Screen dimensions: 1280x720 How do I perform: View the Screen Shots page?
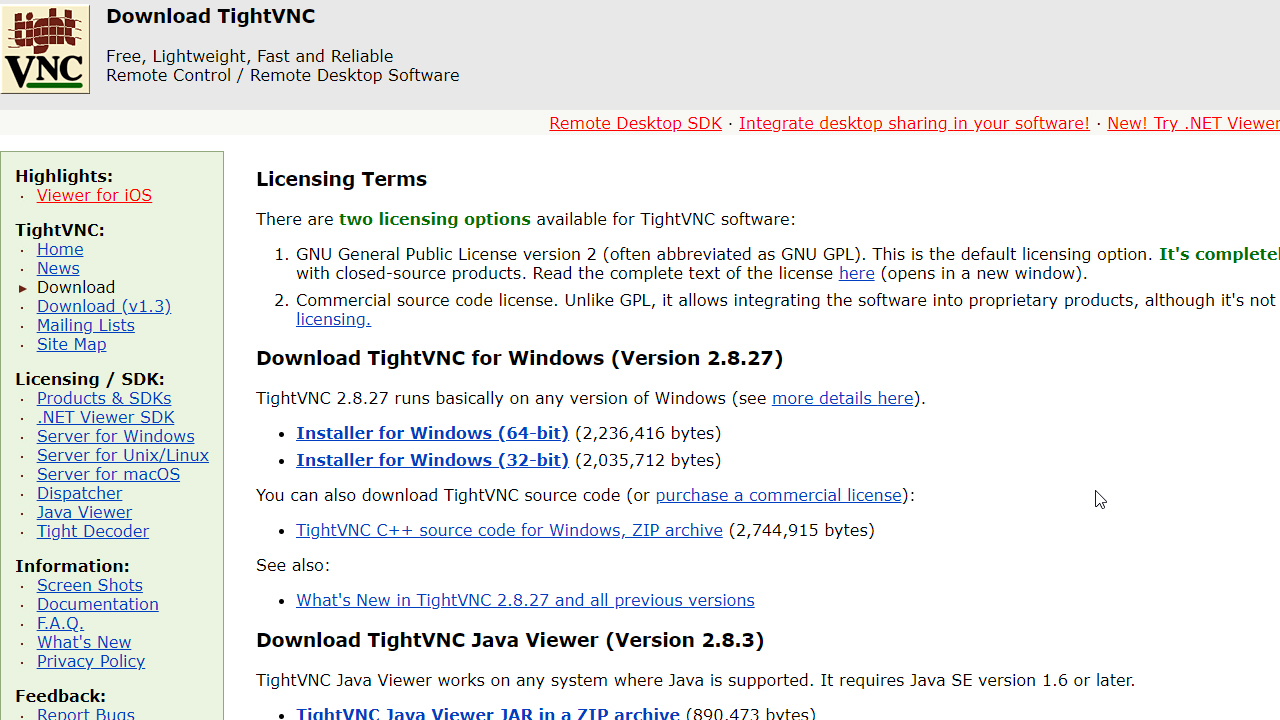89,585
